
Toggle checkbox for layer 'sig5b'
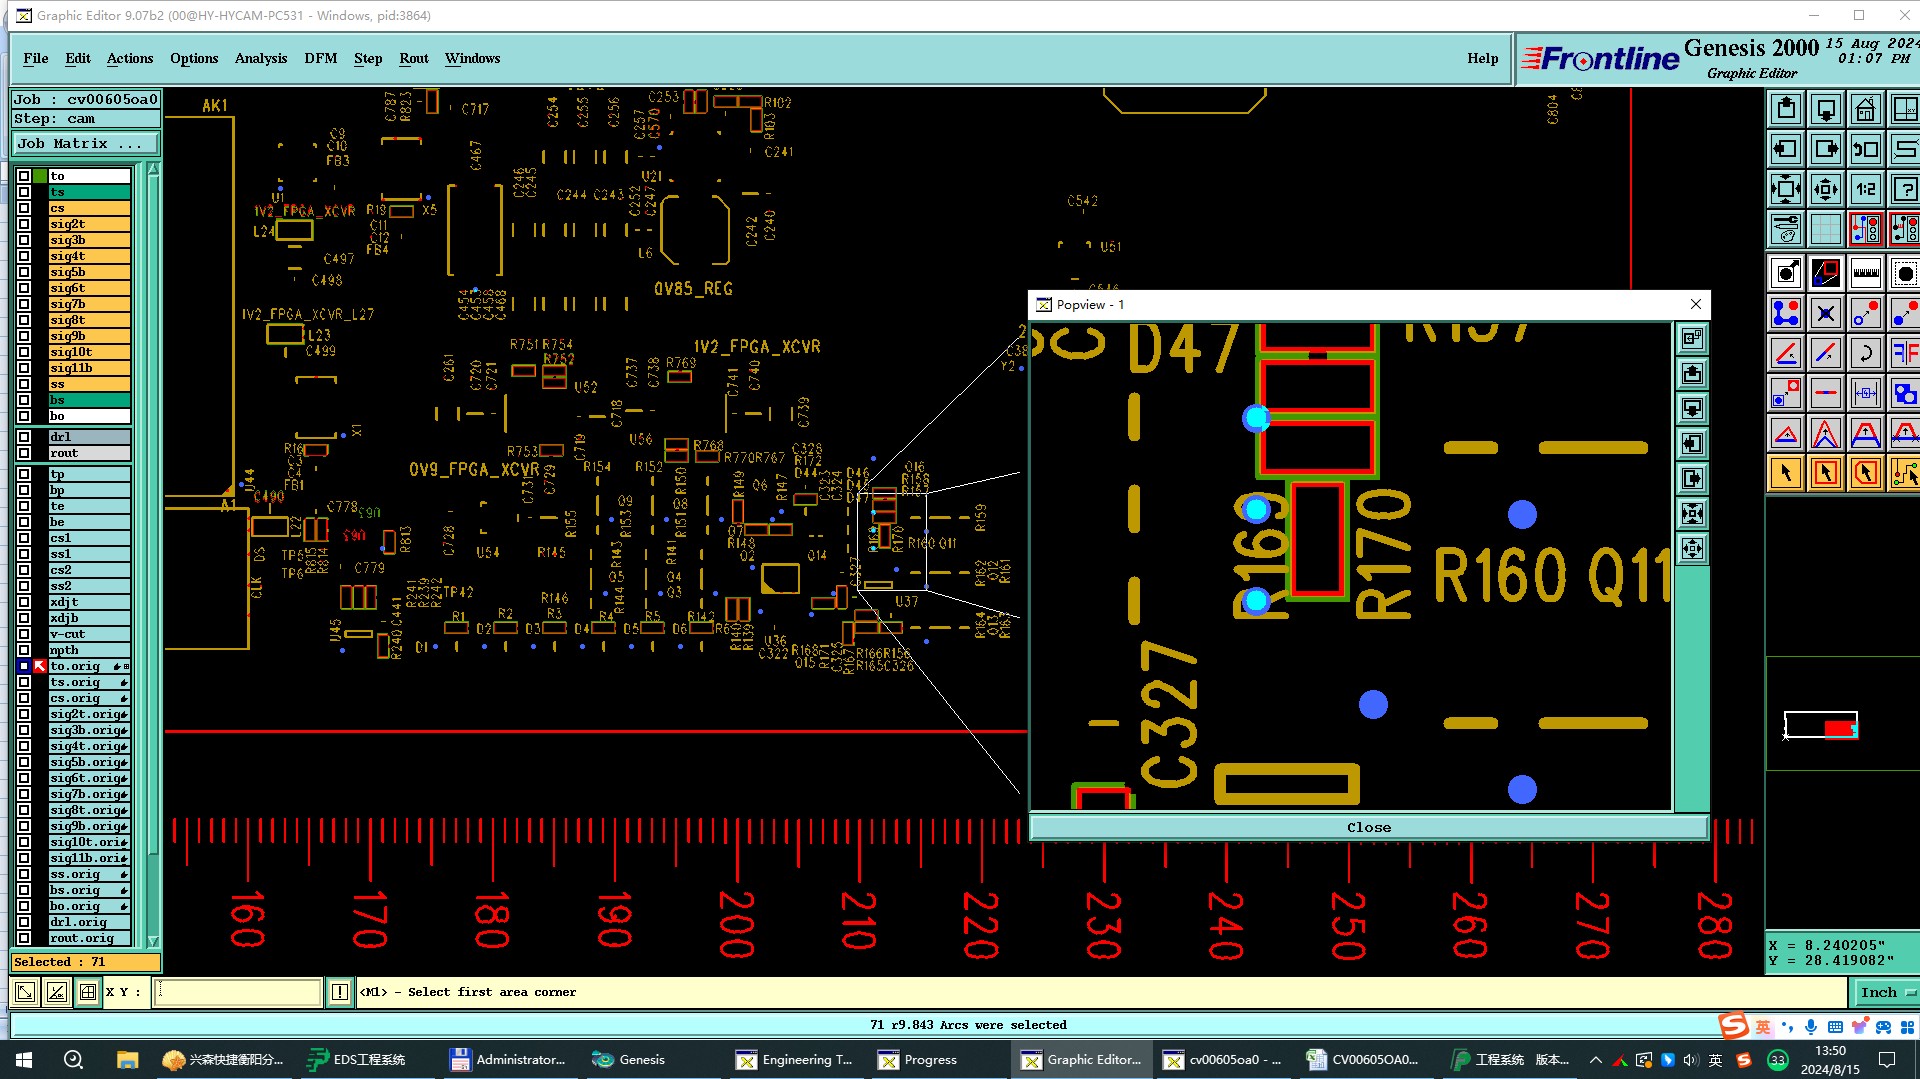click(x=24, y=272)
